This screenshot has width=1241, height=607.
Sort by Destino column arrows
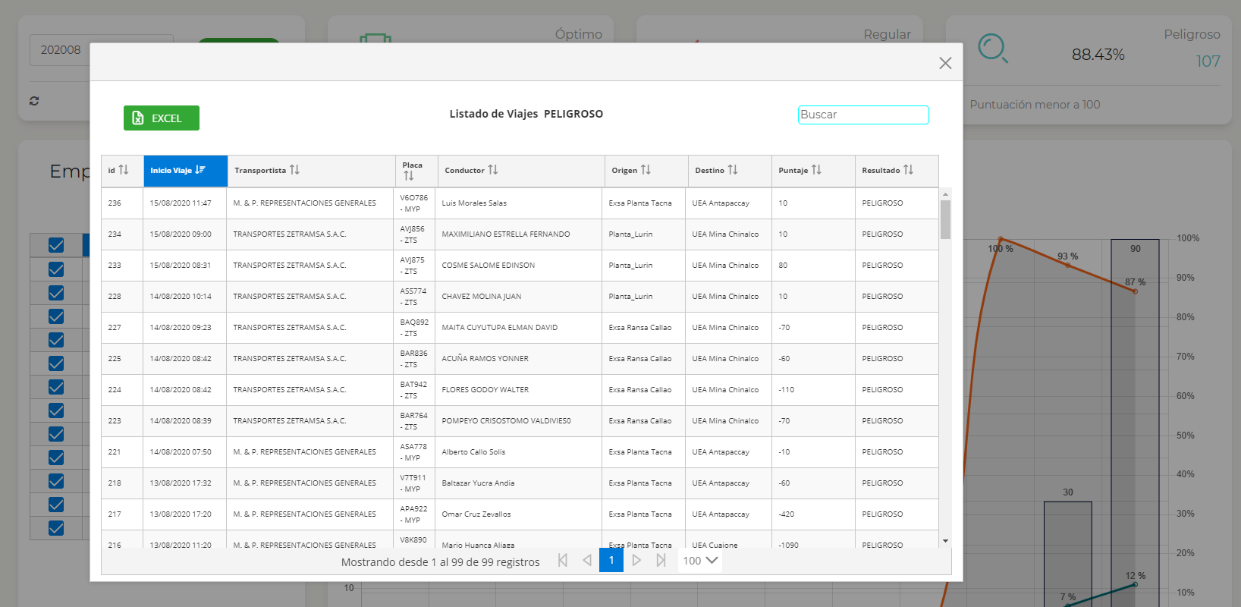733,170
